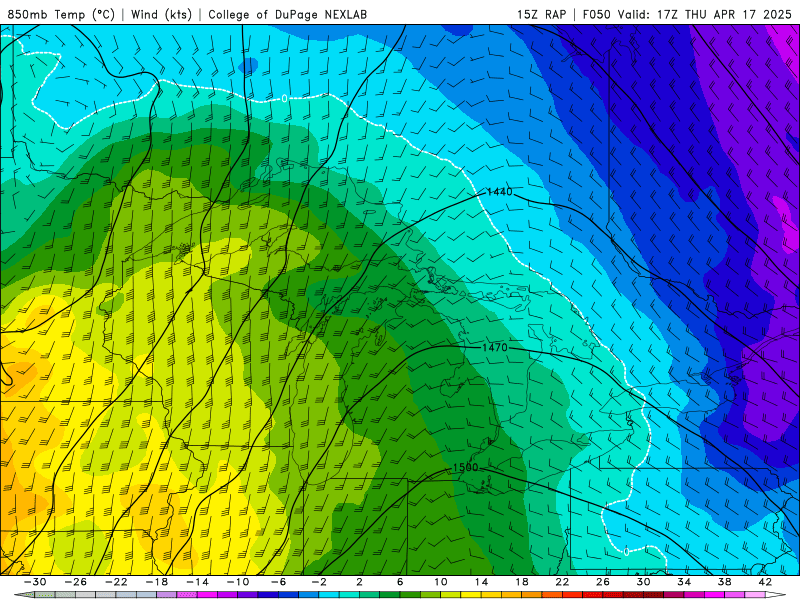
Task: Click the 6 color scale value
Action: pos(400,582)
